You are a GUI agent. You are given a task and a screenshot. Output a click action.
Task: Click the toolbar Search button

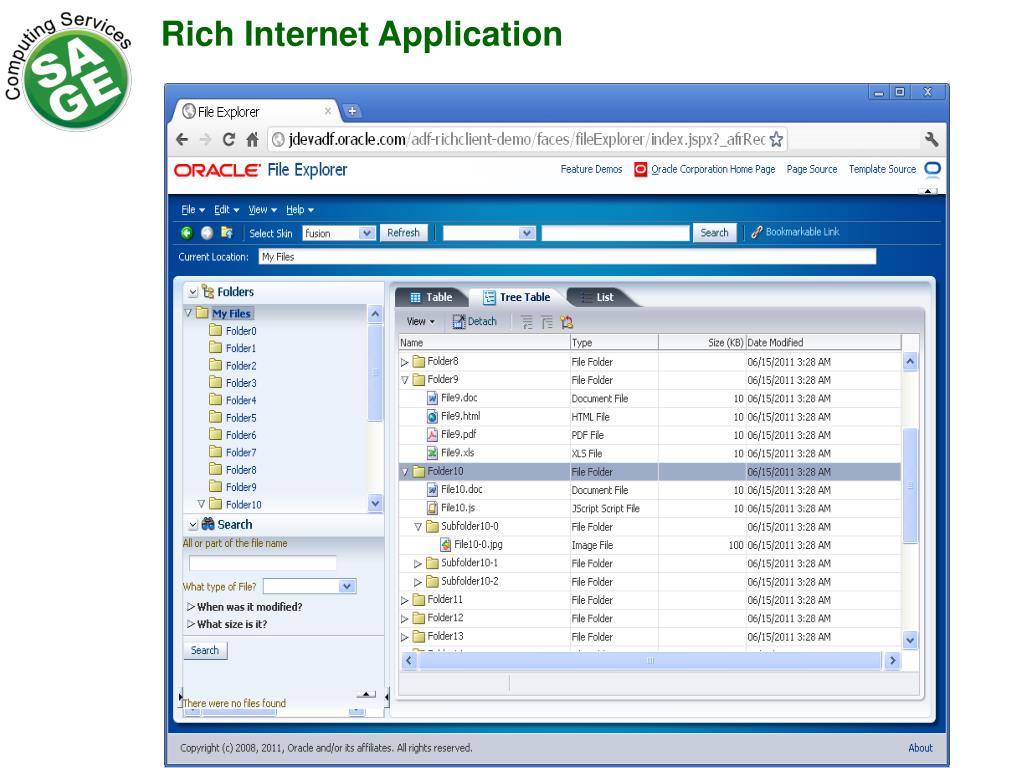click(x=714, y=232)
